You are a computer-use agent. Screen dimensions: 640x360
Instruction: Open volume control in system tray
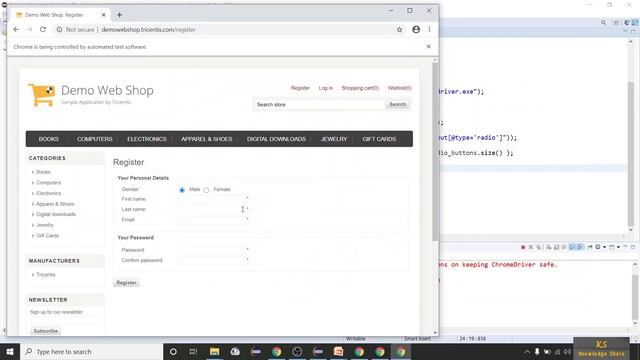(x=567, y=351)
